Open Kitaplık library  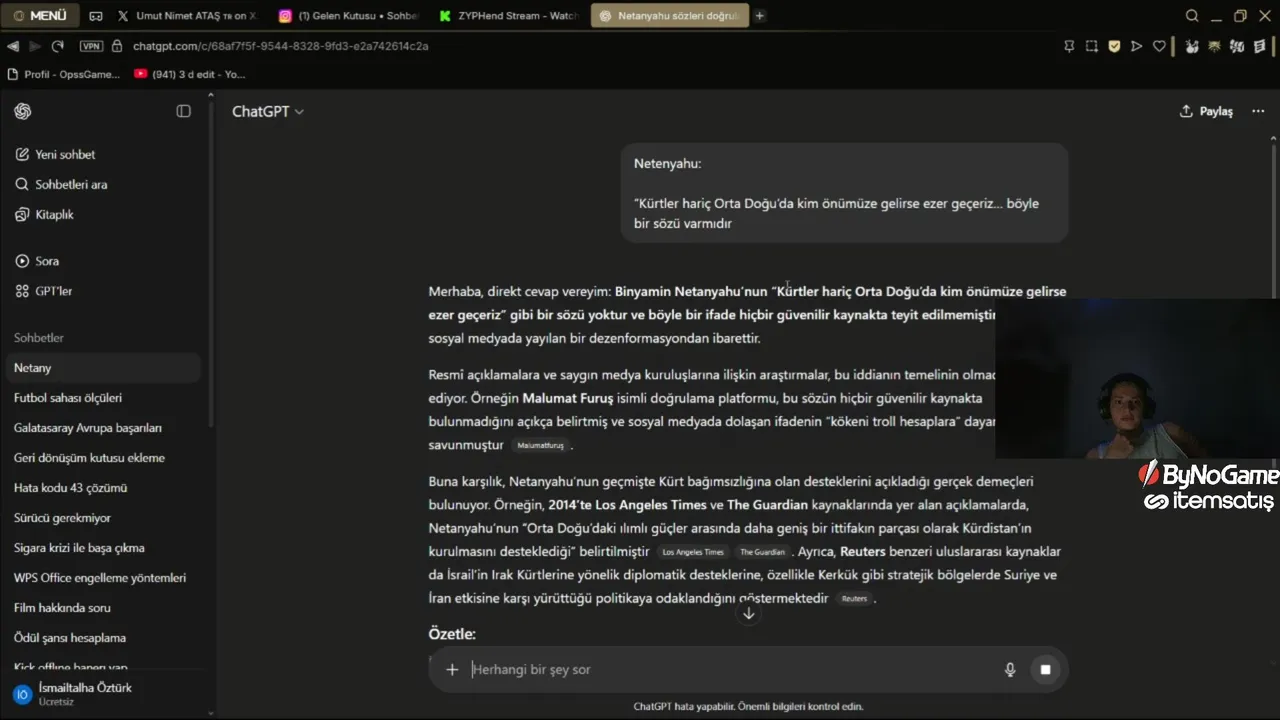[45, 214]
